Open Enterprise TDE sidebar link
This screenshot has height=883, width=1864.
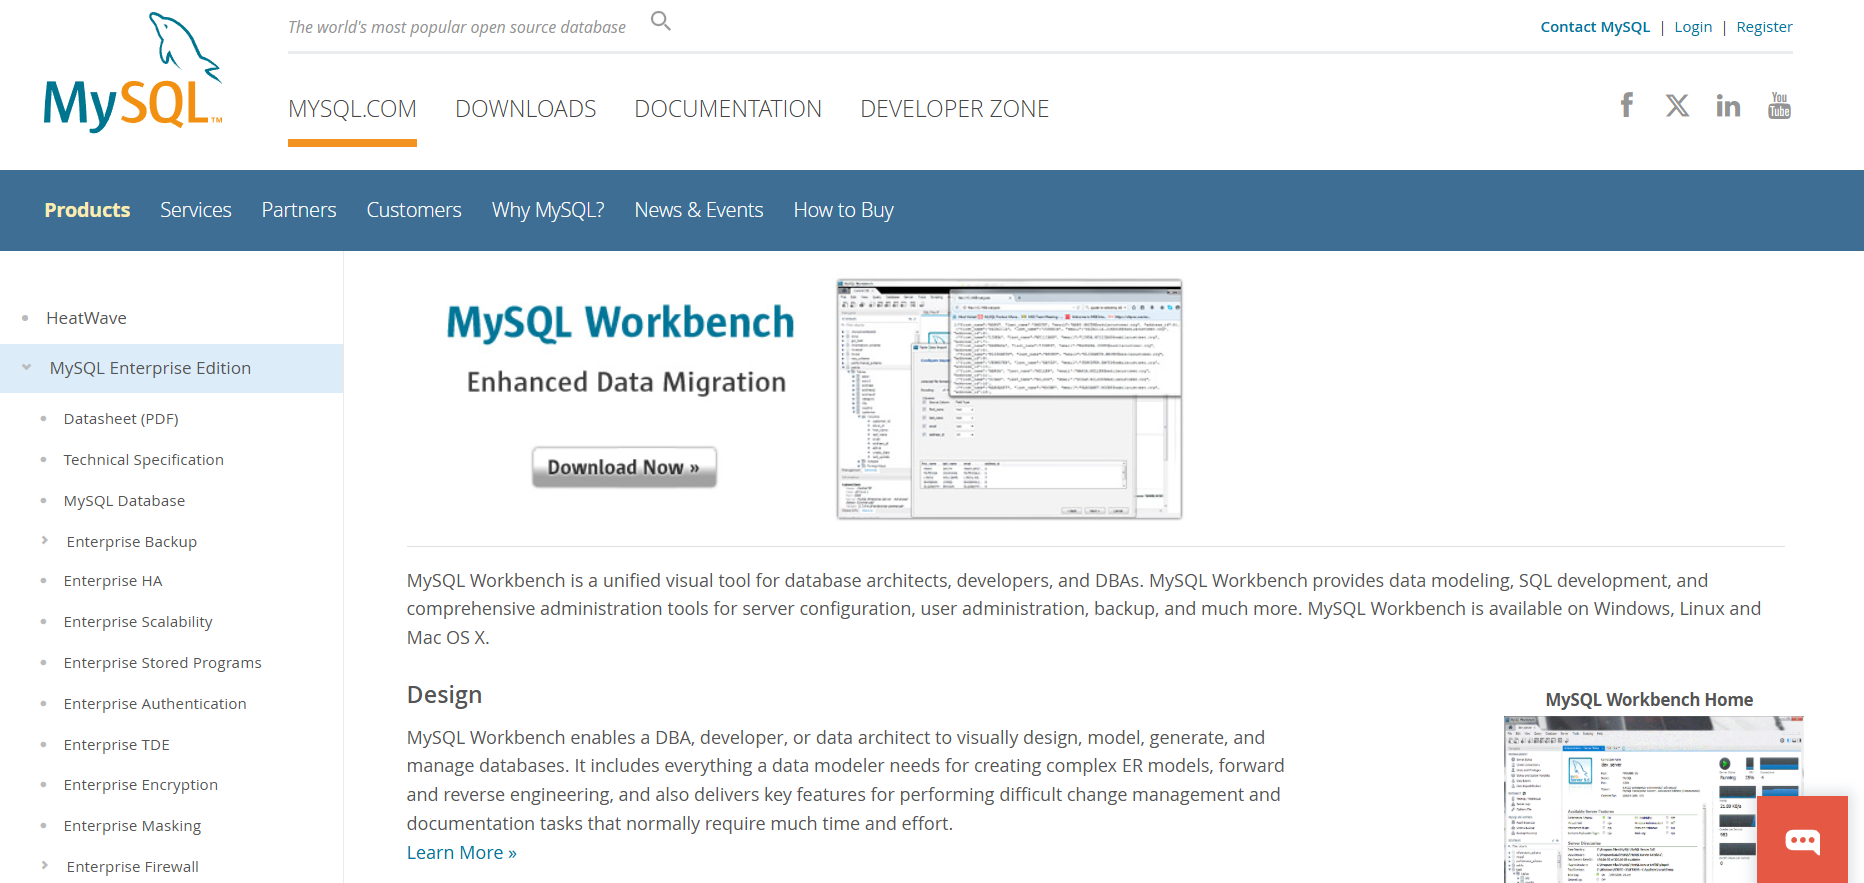pos(117,745)
